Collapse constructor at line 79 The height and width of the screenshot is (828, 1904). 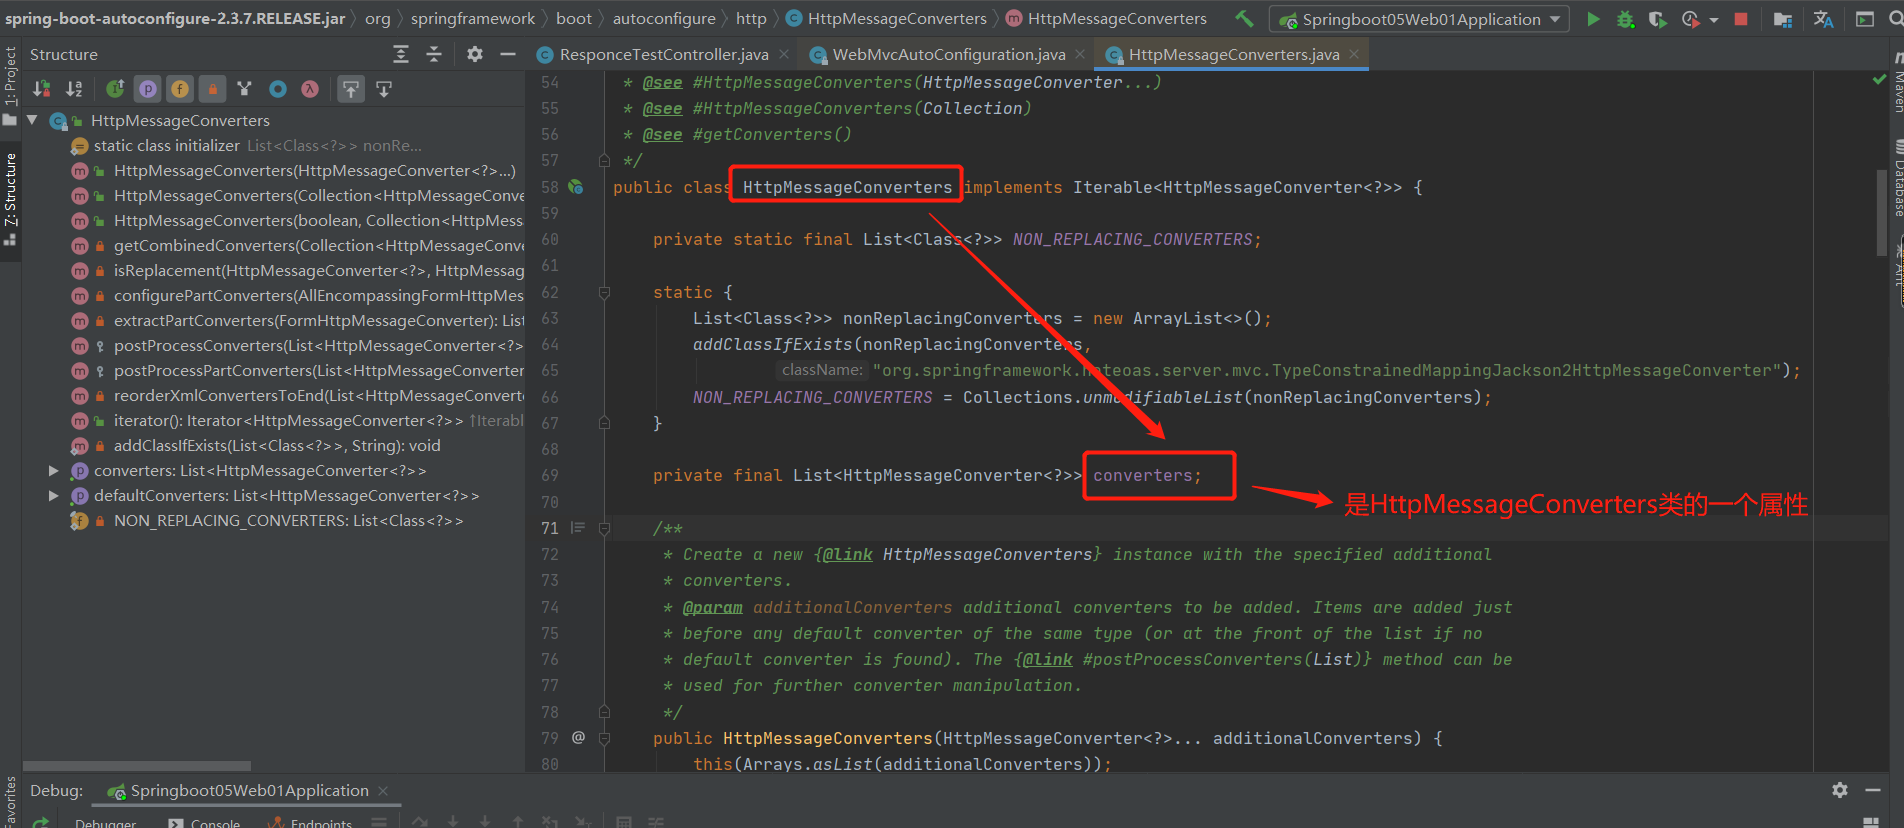click(x=604, y=738)
